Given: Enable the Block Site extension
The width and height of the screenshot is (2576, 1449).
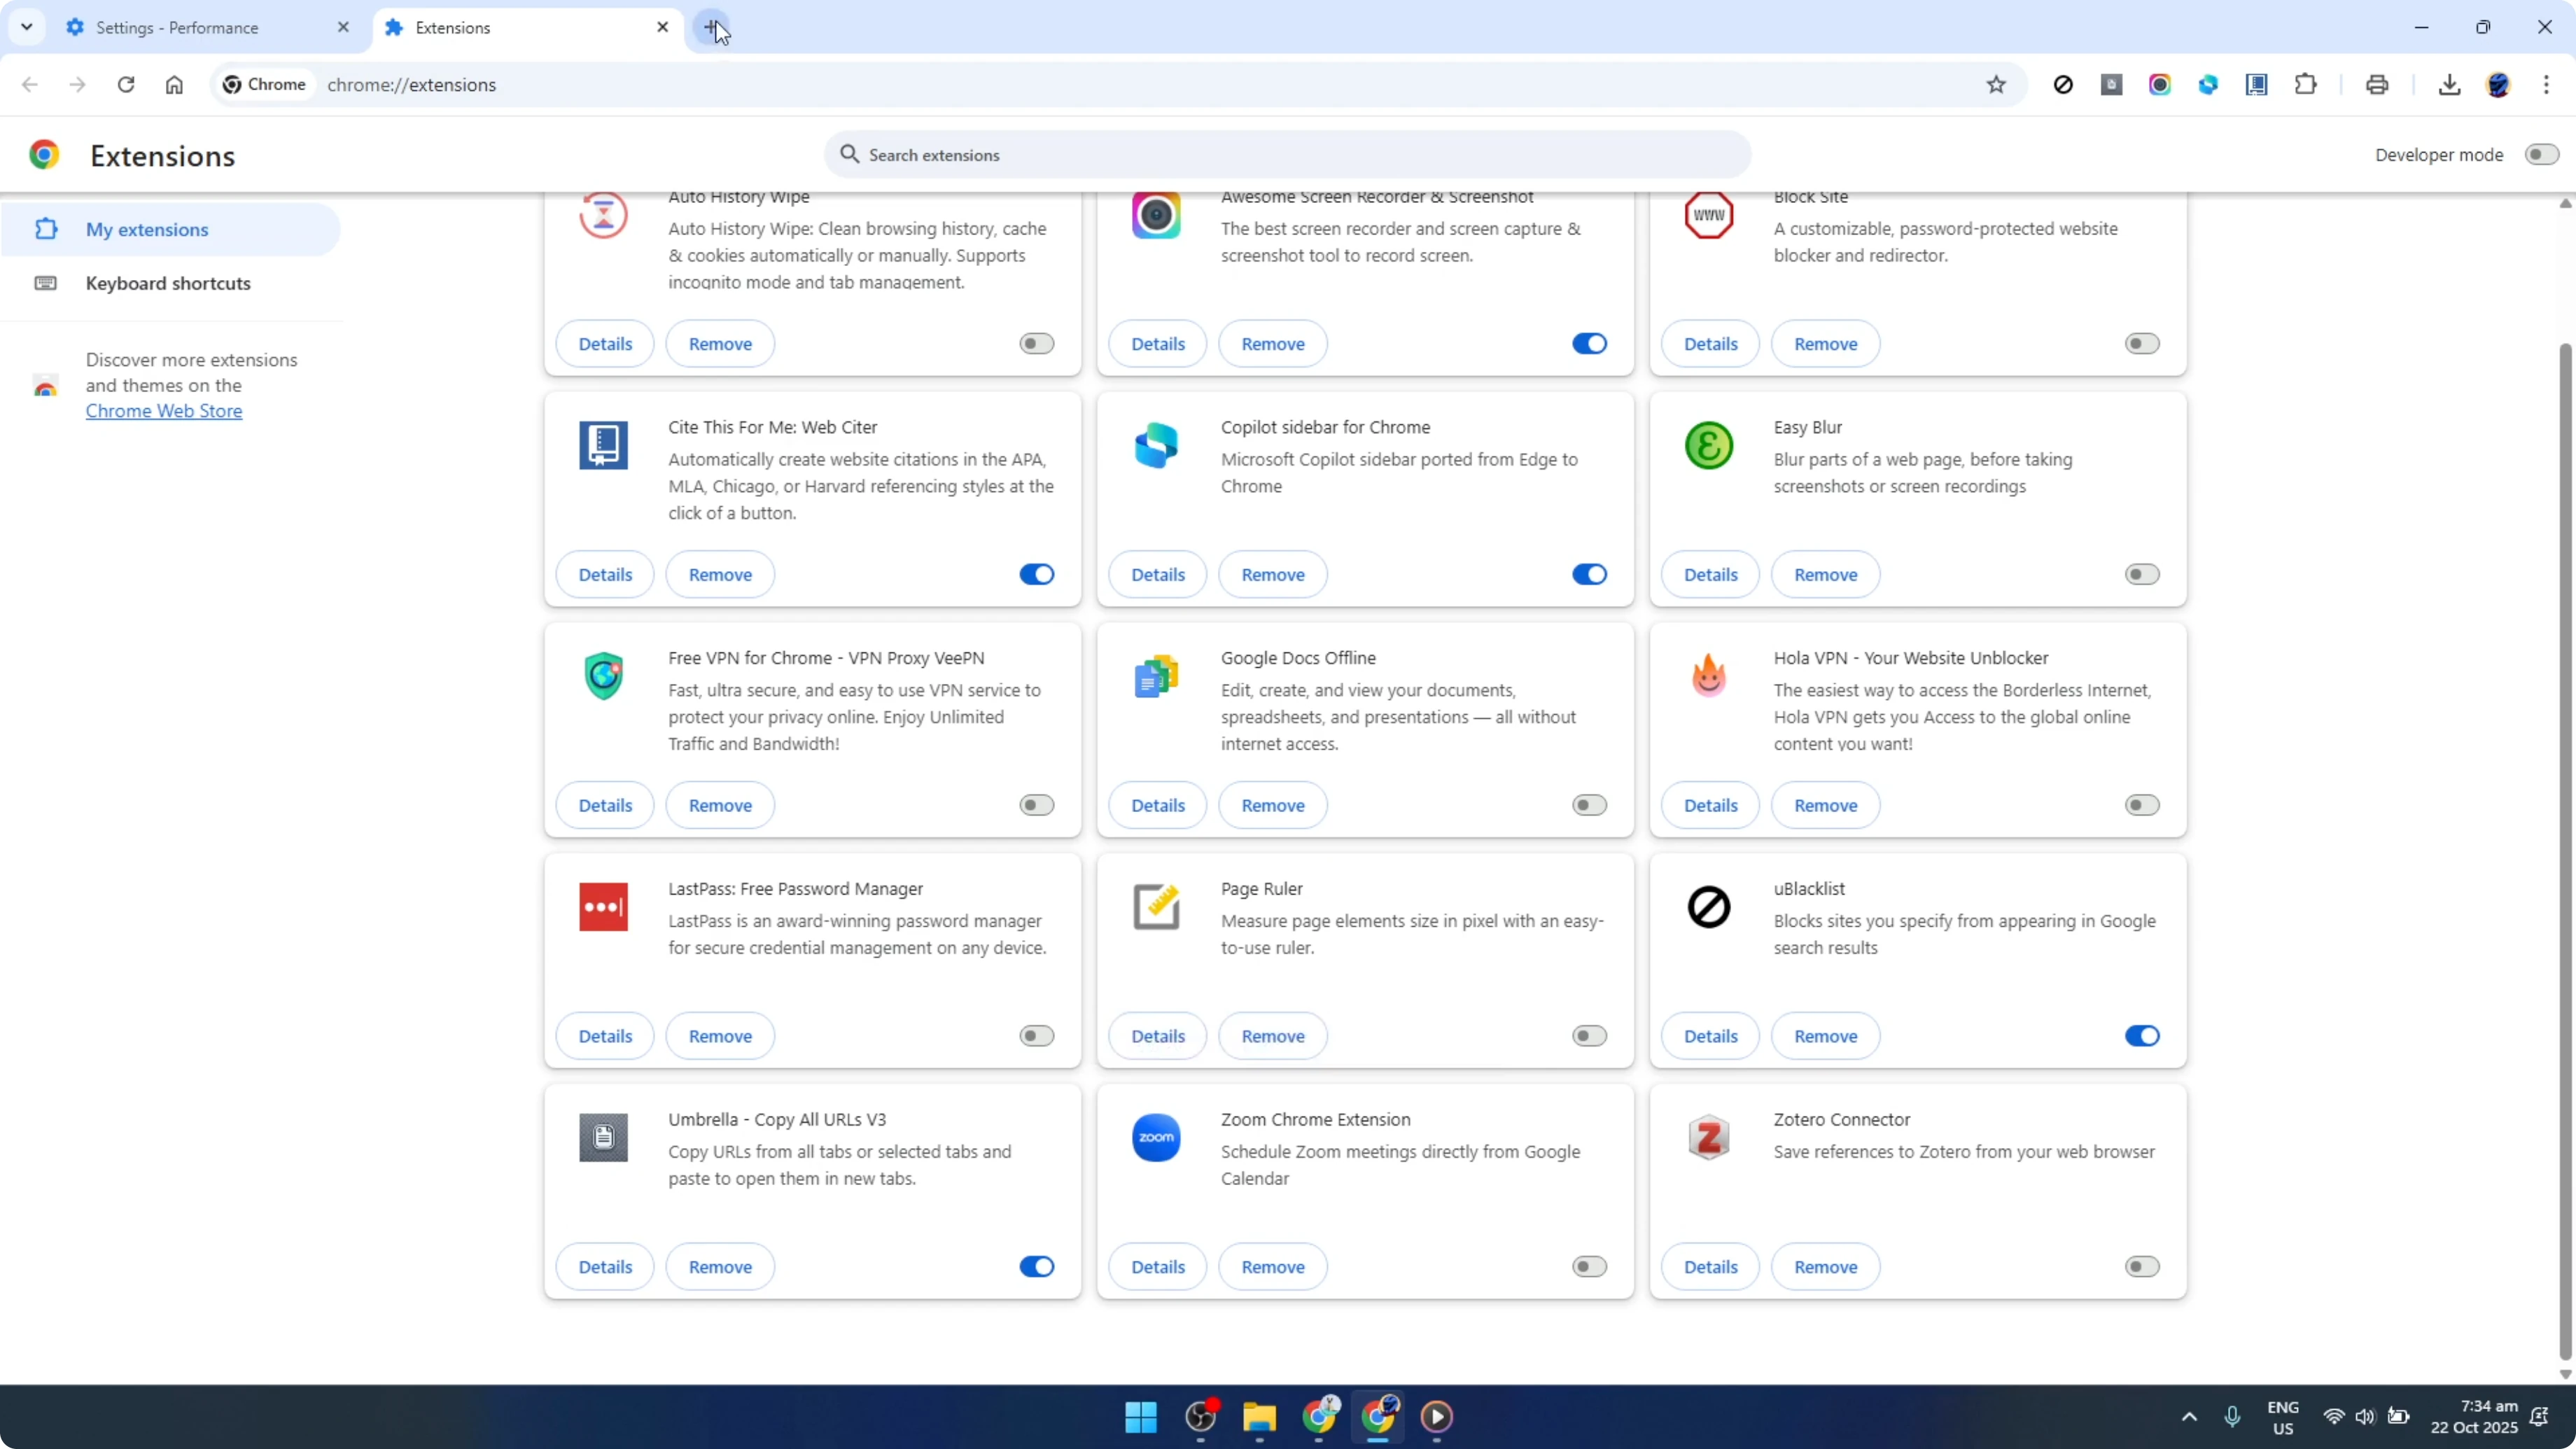Looking at the screenshot, I should tap(2142, 344).
